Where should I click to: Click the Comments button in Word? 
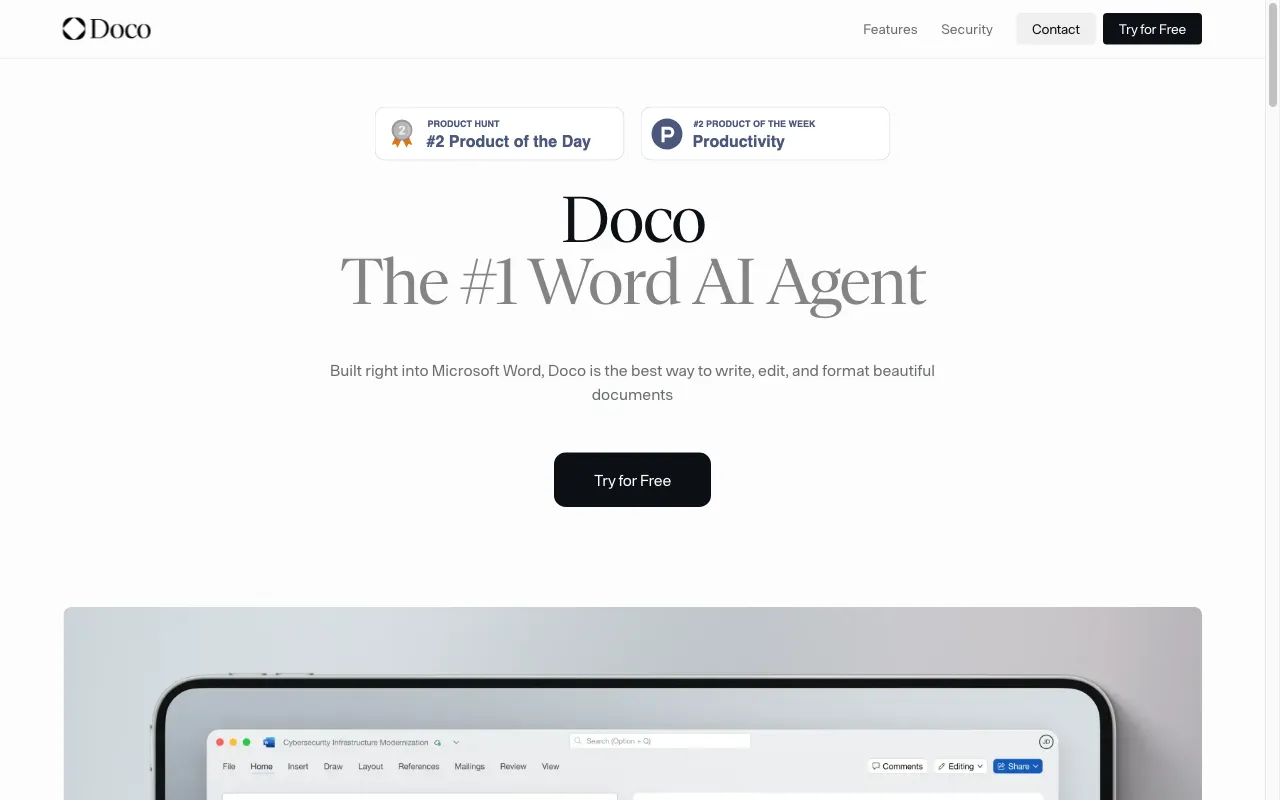pos(897,766)
